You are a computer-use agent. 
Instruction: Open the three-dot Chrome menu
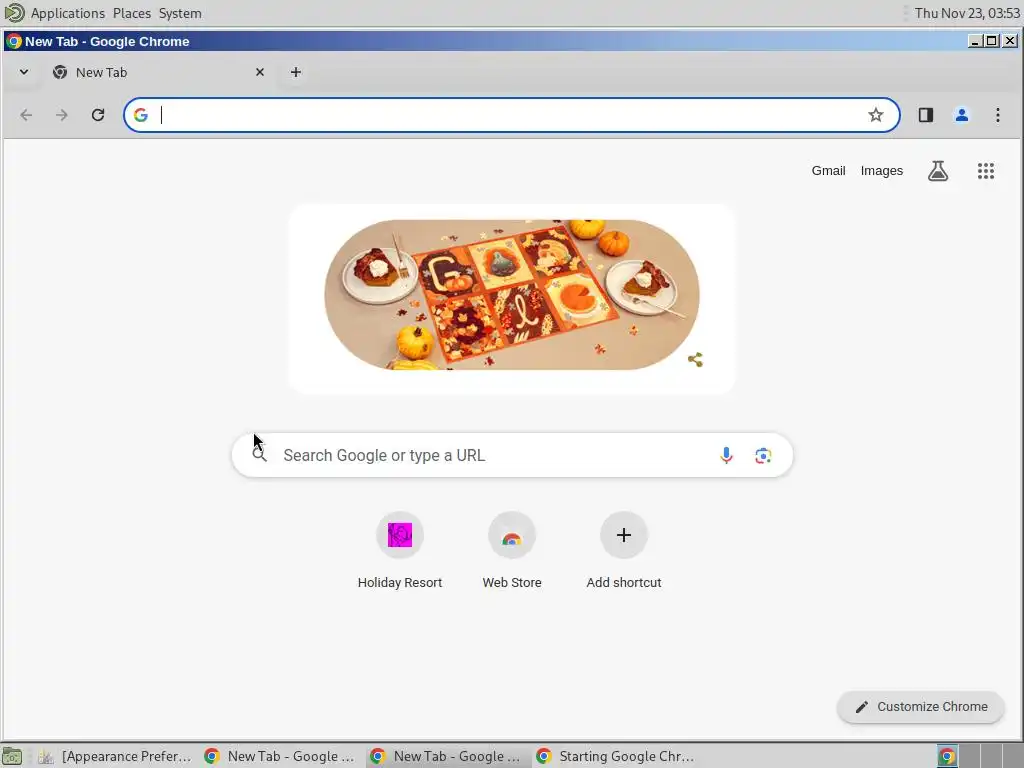997,116
